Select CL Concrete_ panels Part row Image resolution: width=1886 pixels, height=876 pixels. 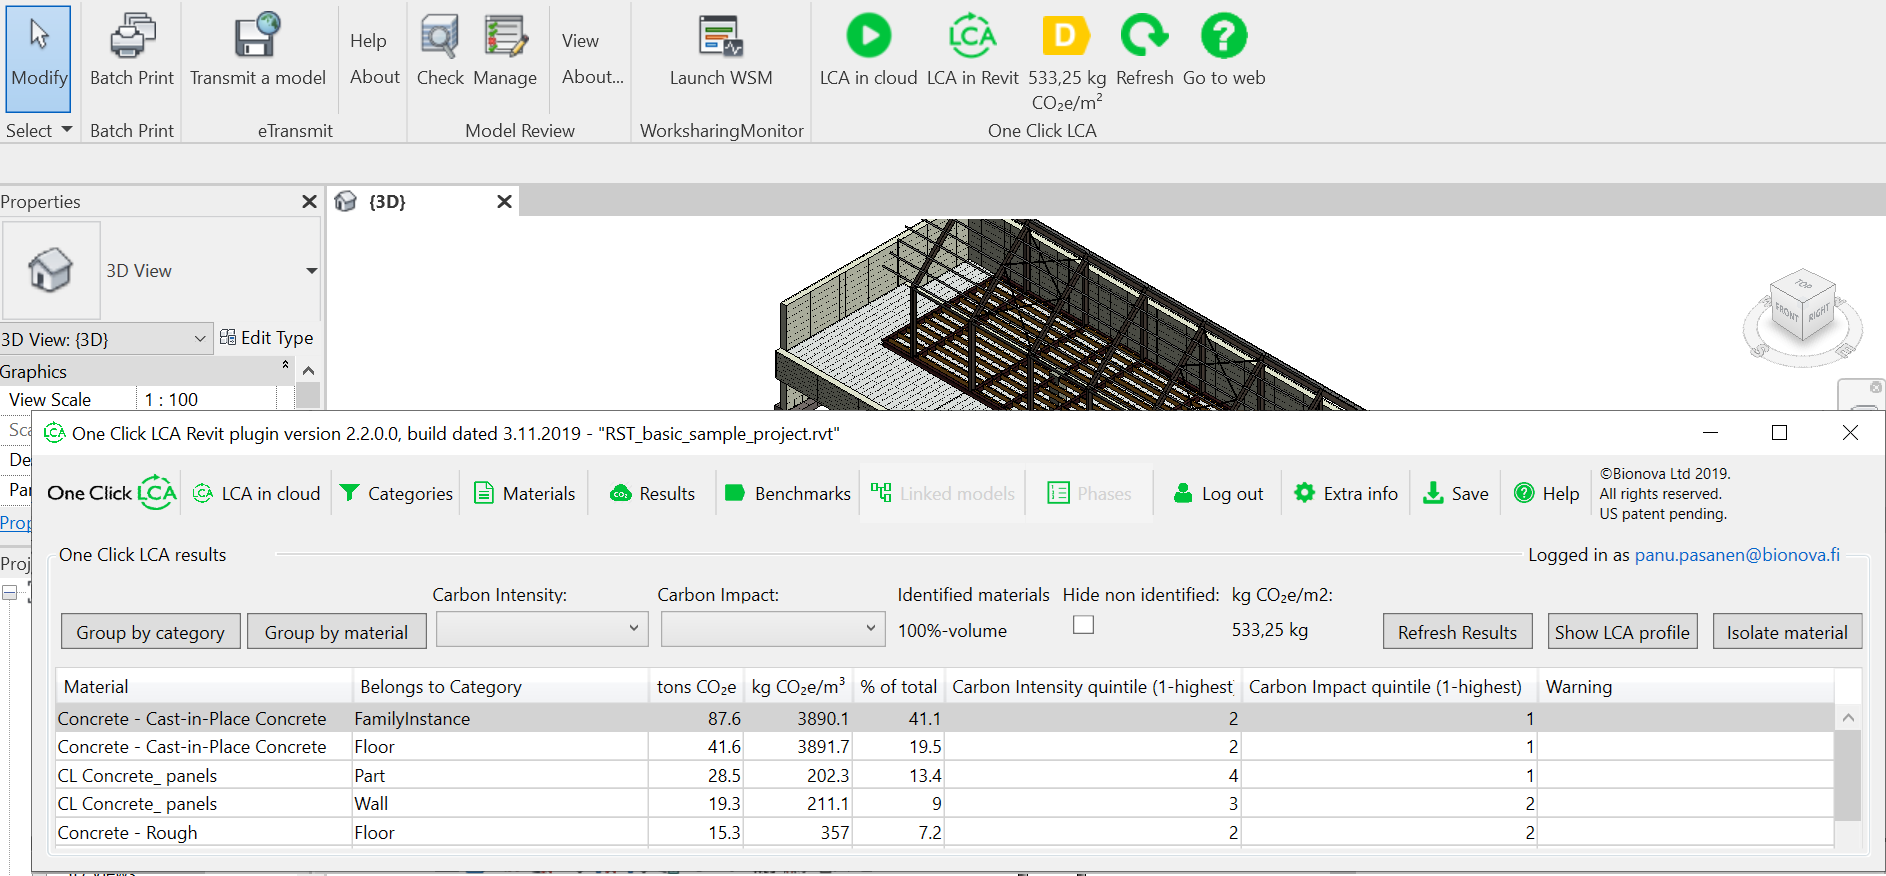pyautogui.click(x=945, y=776)
